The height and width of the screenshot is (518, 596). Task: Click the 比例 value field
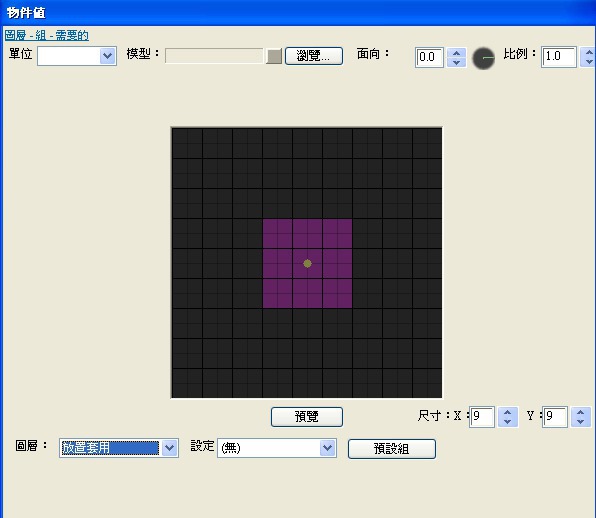pos(559,57)
